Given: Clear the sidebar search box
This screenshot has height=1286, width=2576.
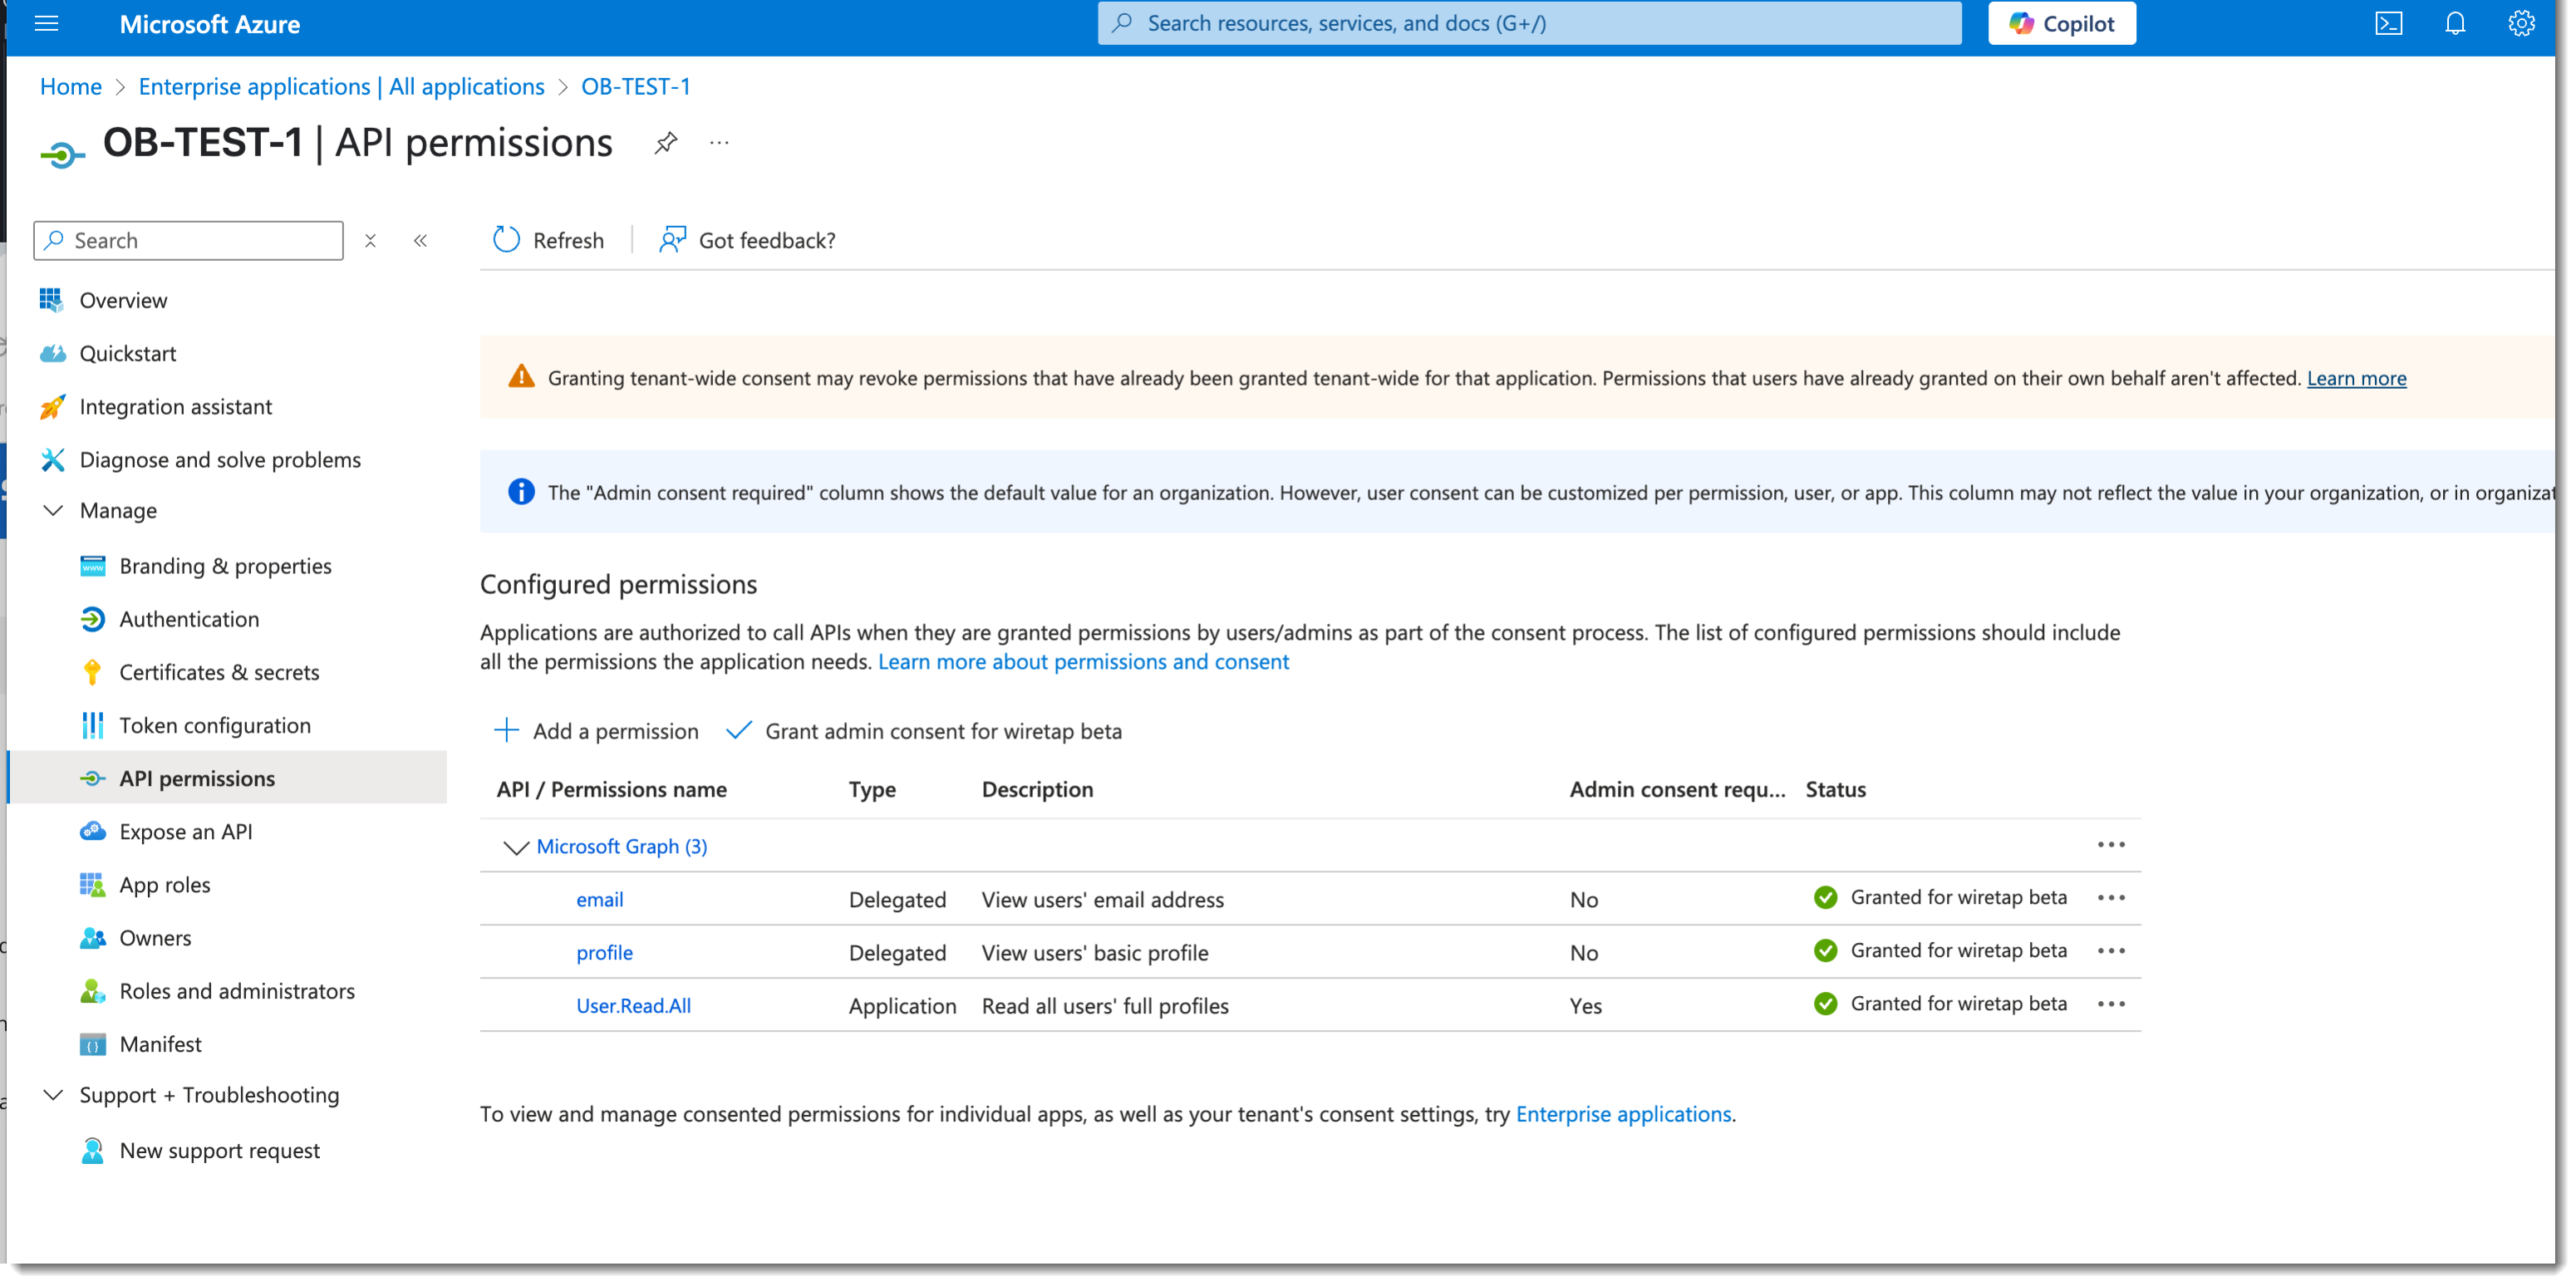Looking at the screenshot, I should pyautogui.click(x=370, y=240).
